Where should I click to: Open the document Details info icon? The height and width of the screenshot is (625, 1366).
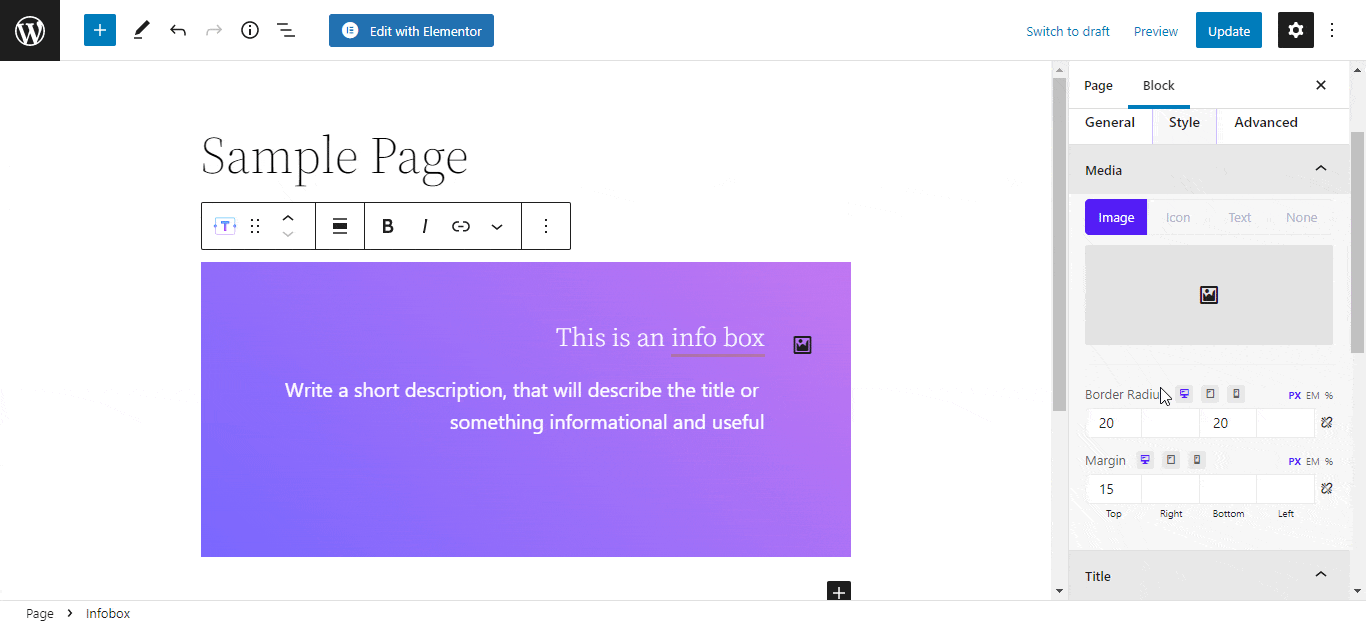point(250,30)
